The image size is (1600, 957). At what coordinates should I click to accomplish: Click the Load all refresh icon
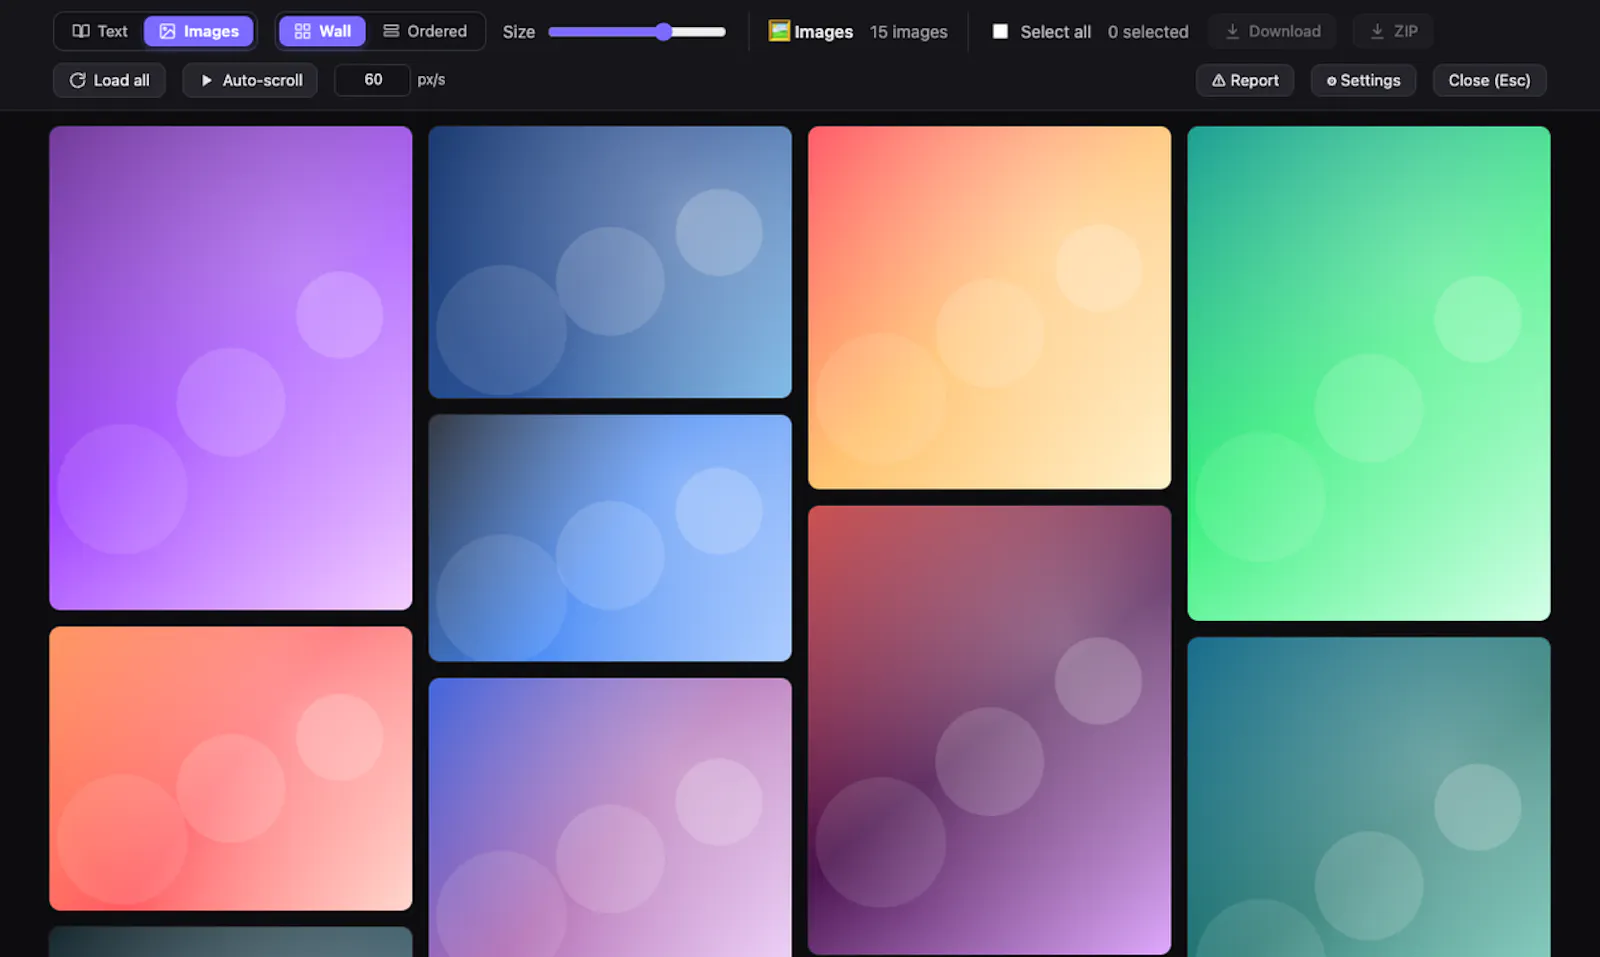pos(77,80)
